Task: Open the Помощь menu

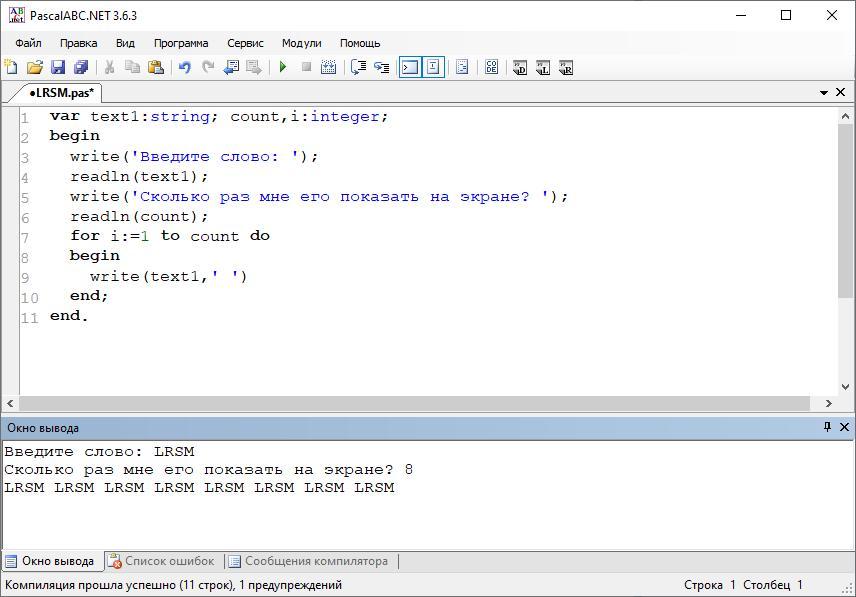Action: point(360,43)
